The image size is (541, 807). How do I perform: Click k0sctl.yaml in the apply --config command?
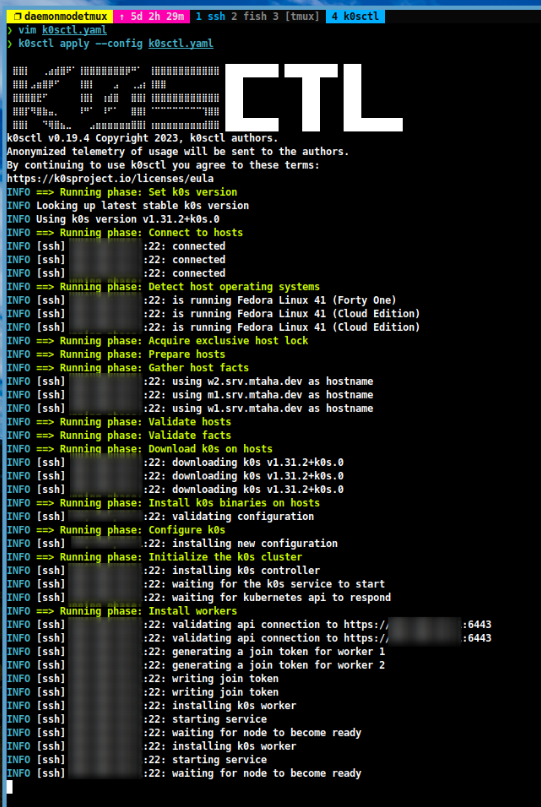pyautogui.click(x=181, y=44)
